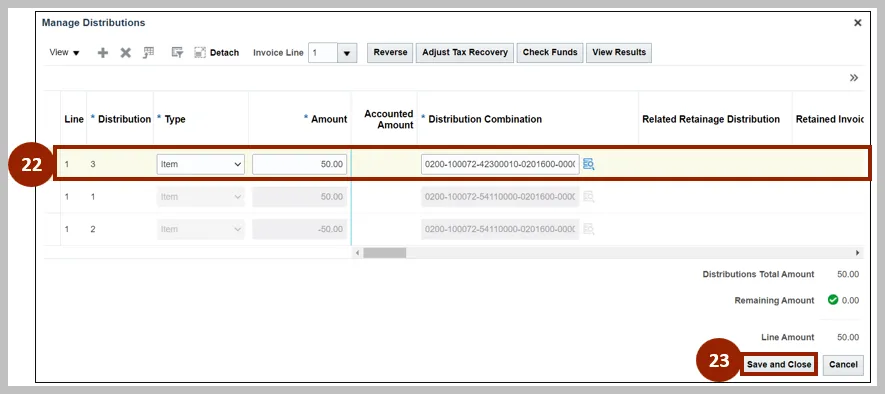Click the Freeze columns toolbar icon

point(148,52)
